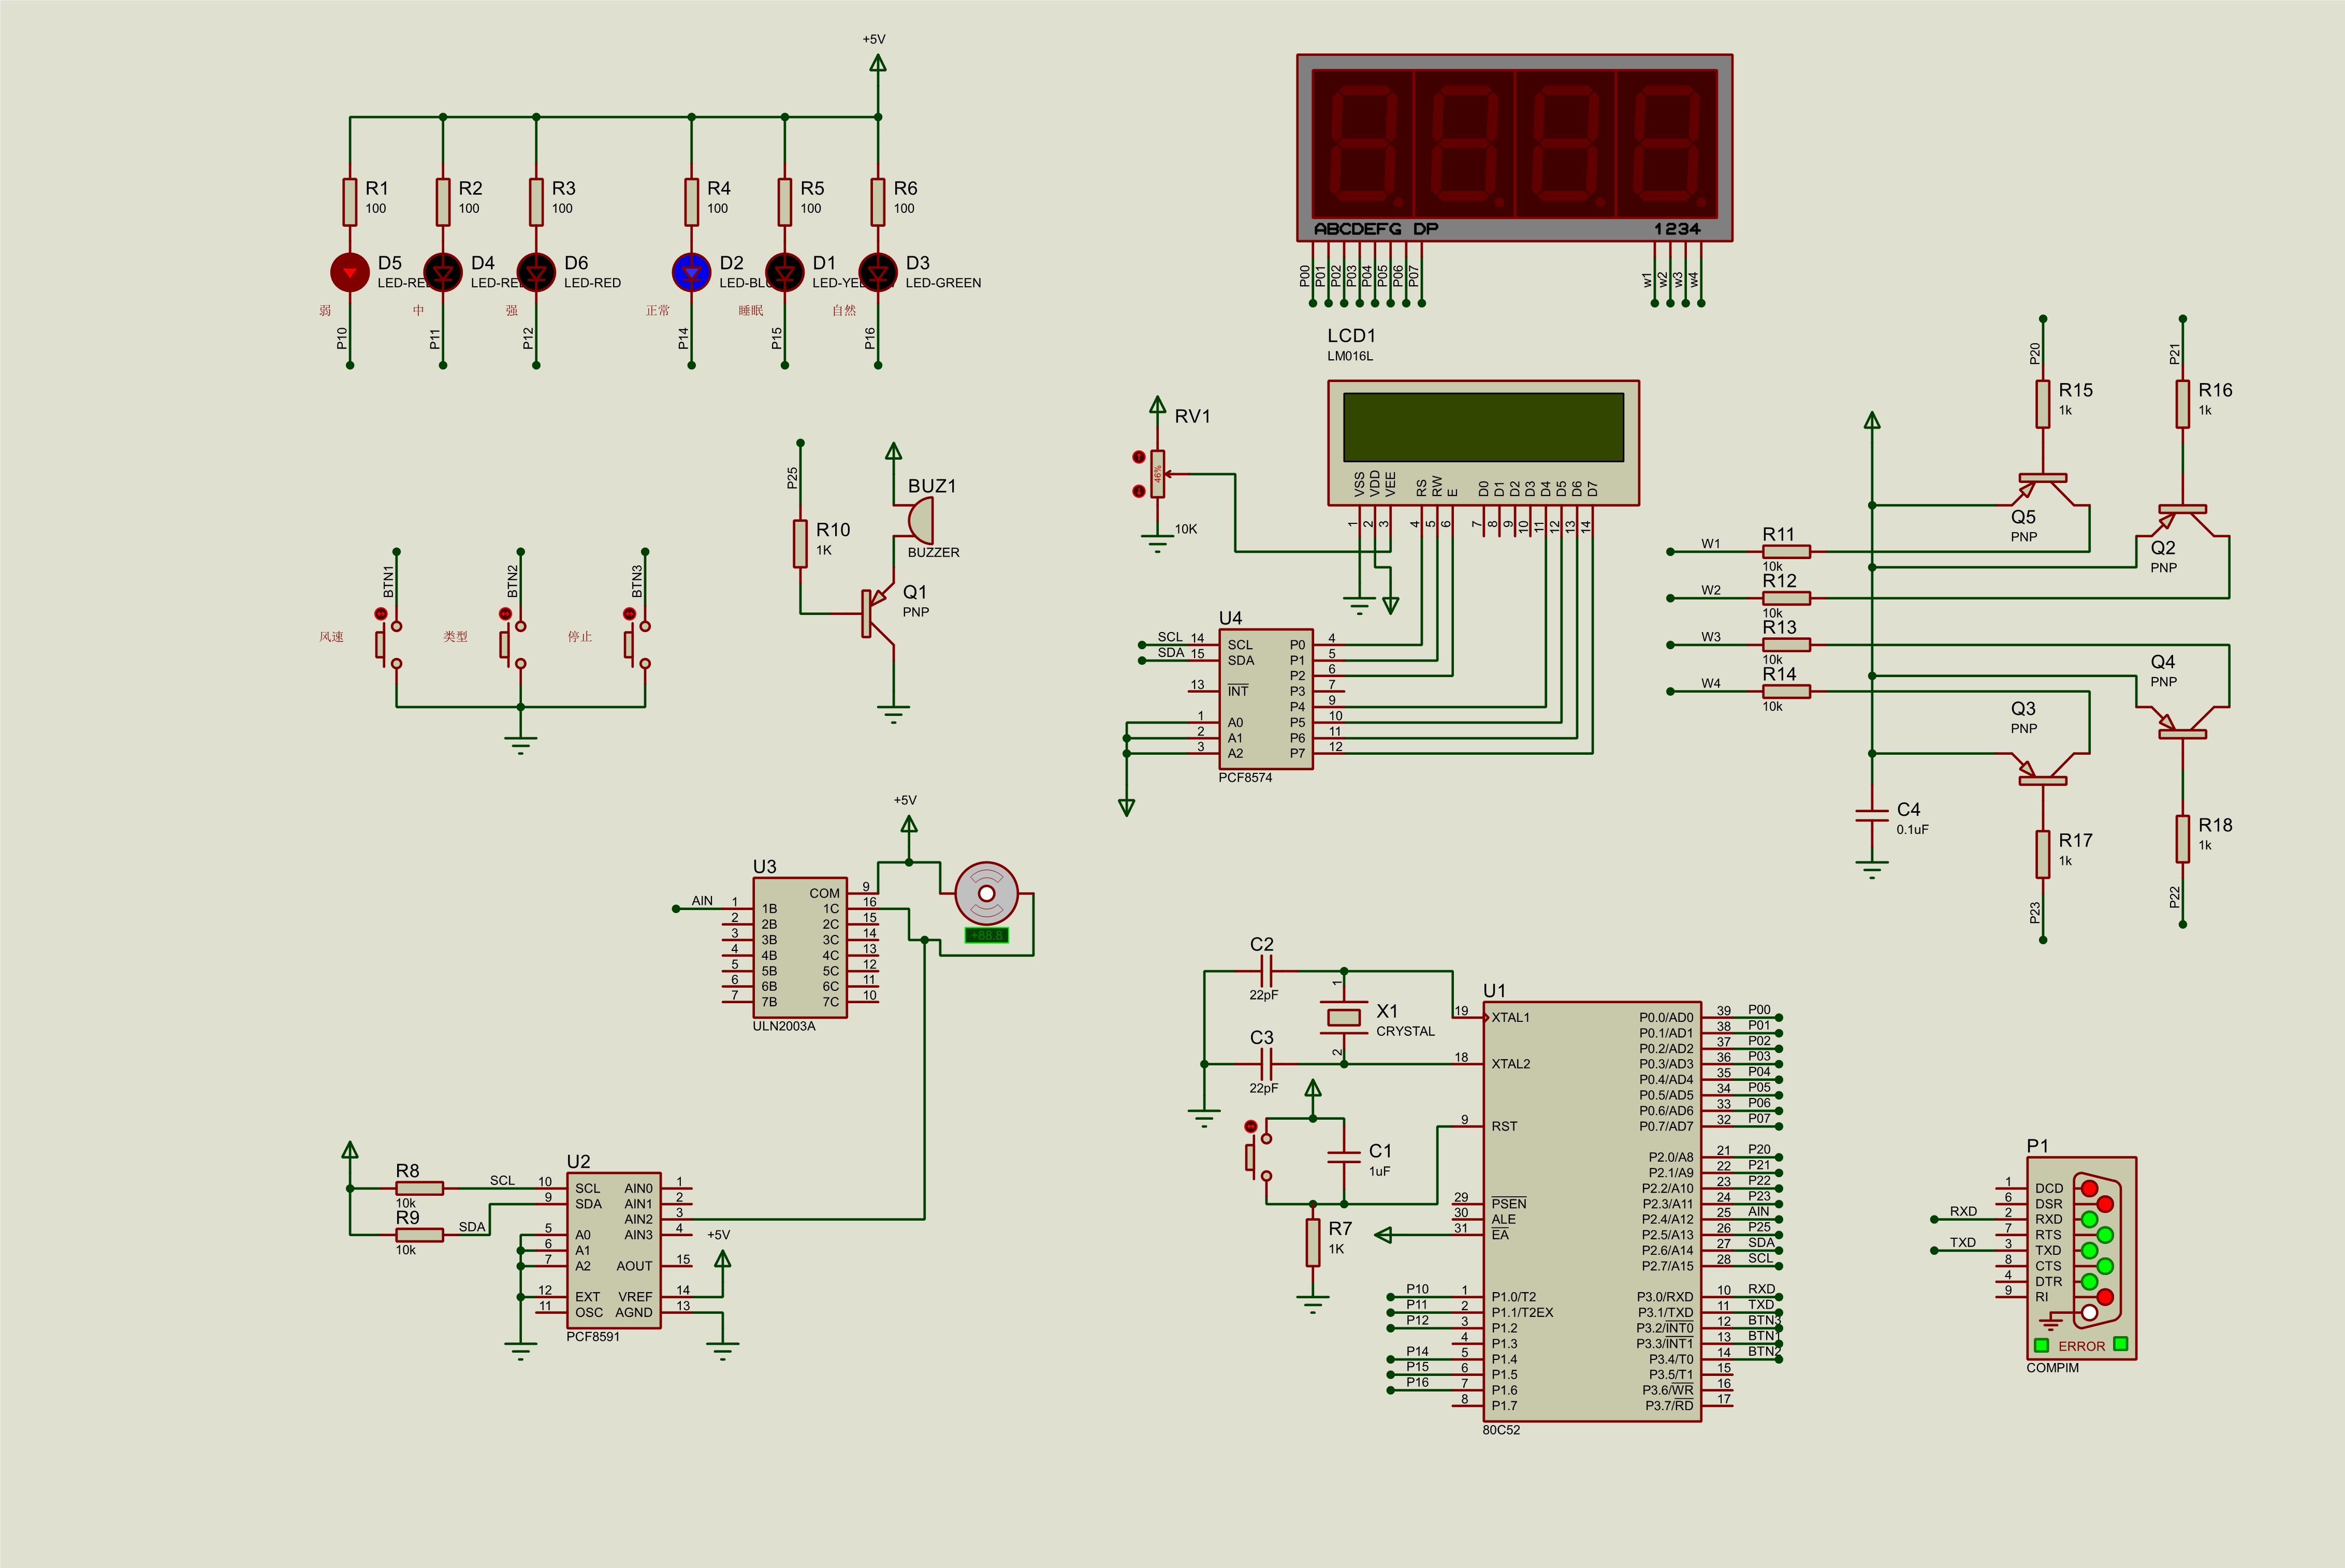Image resolution: width=2345 pixels, height=1568 pixels.
Task: Click the ERROR indicator on COMPIM
Action: click(2081, 1346)
